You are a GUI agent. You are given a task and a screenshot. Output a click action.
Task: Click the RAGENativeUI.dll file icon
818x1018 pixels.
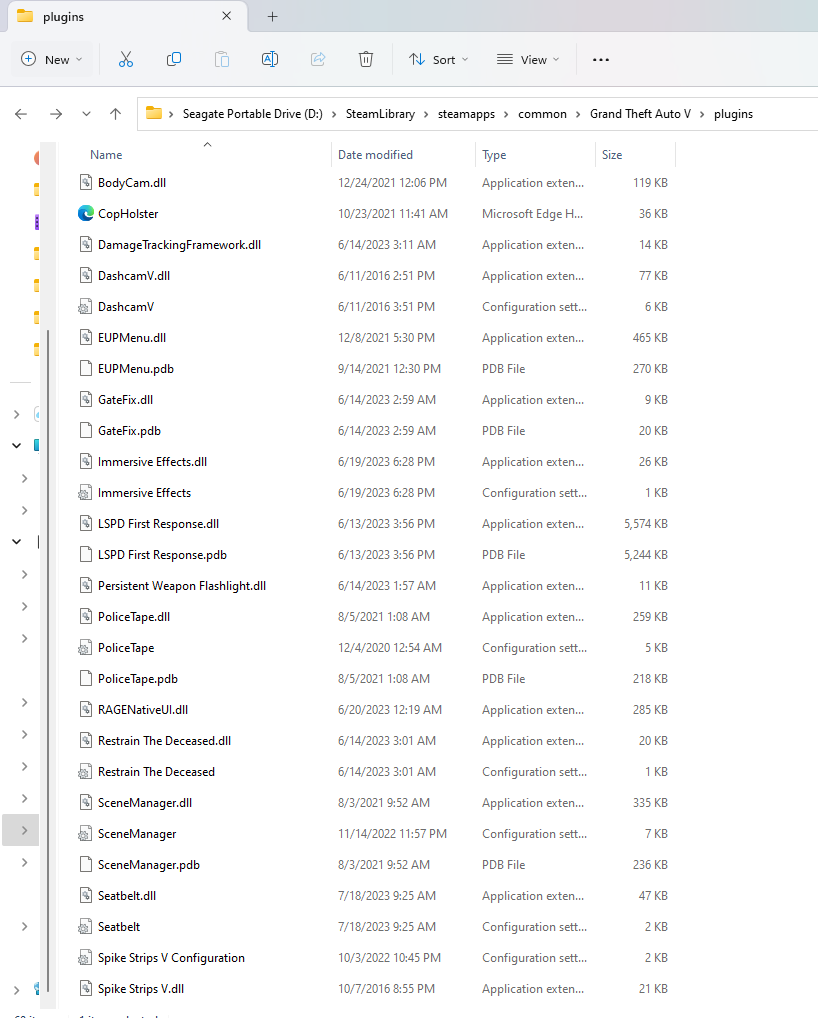coord(86,710)
